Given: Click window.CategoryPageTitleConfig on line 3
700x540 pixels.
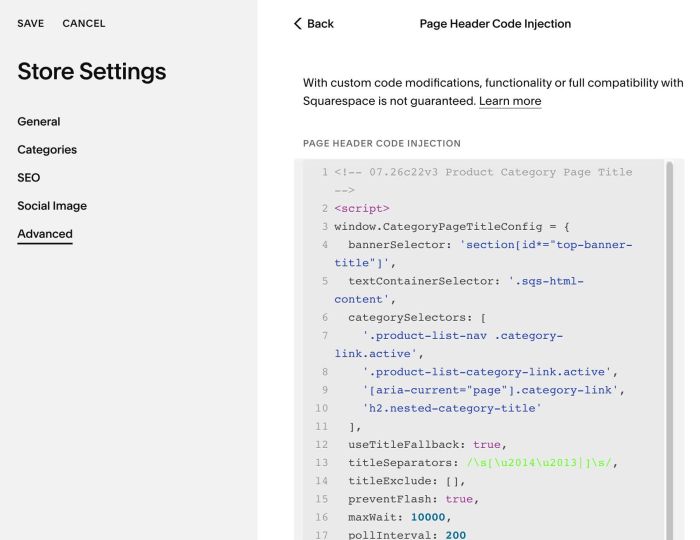Looking at the screenshot, I should [x=438, y=227].
